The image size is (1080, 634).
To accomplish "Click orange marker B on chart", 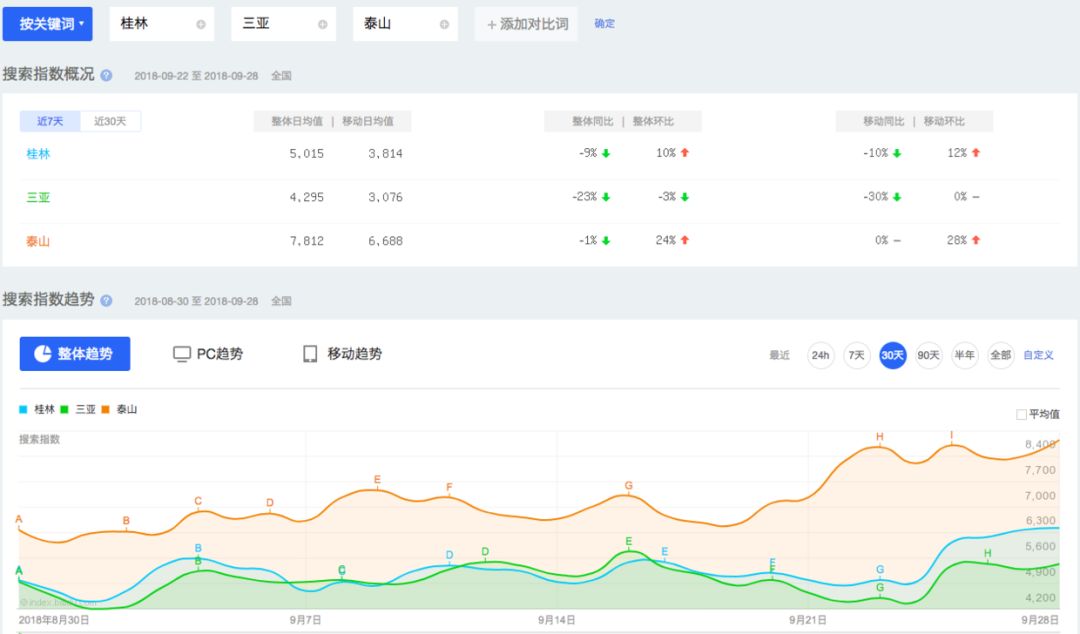I will pos(126,521).
